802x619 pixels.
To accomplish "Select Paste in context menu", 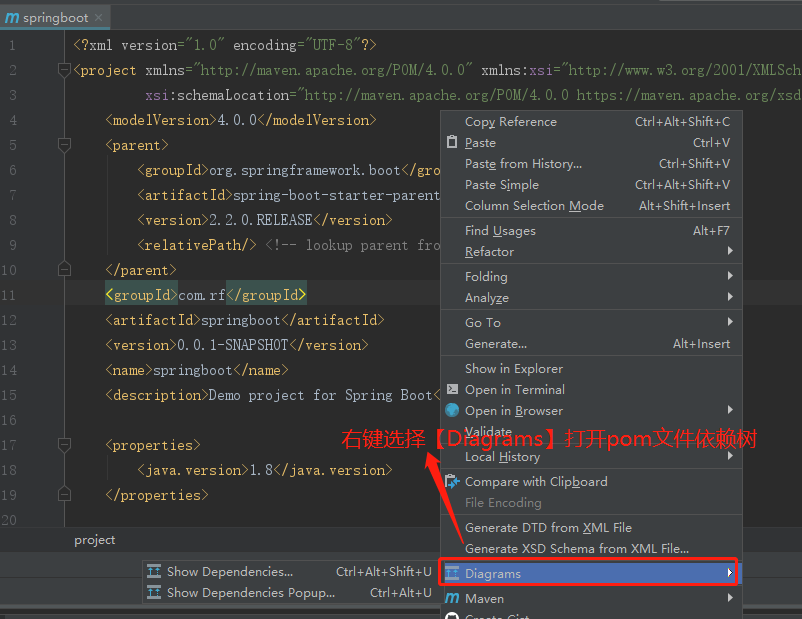I will (591, 143).
